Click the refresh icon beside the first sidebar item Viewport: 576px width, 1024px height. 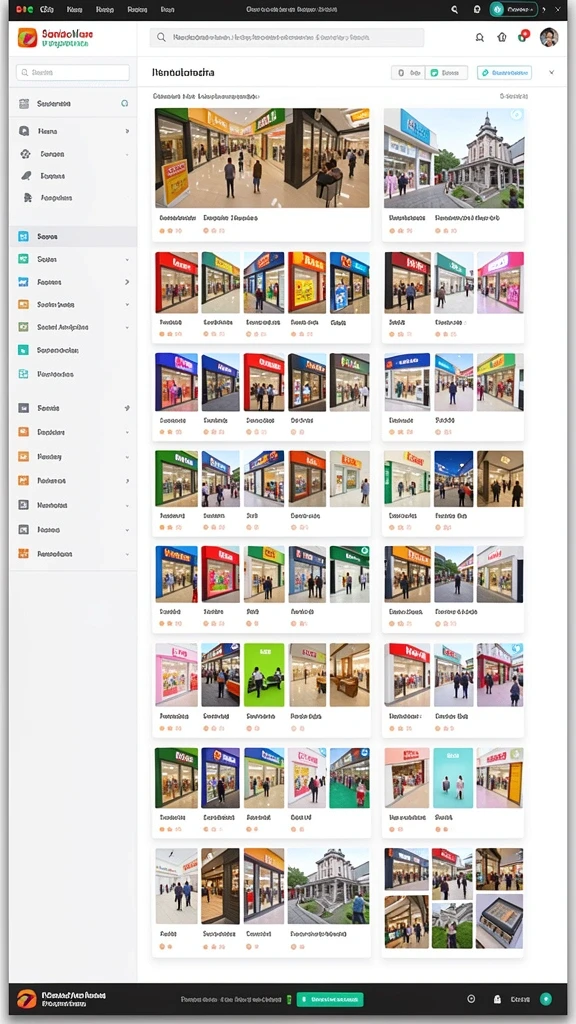click(125, 103)
